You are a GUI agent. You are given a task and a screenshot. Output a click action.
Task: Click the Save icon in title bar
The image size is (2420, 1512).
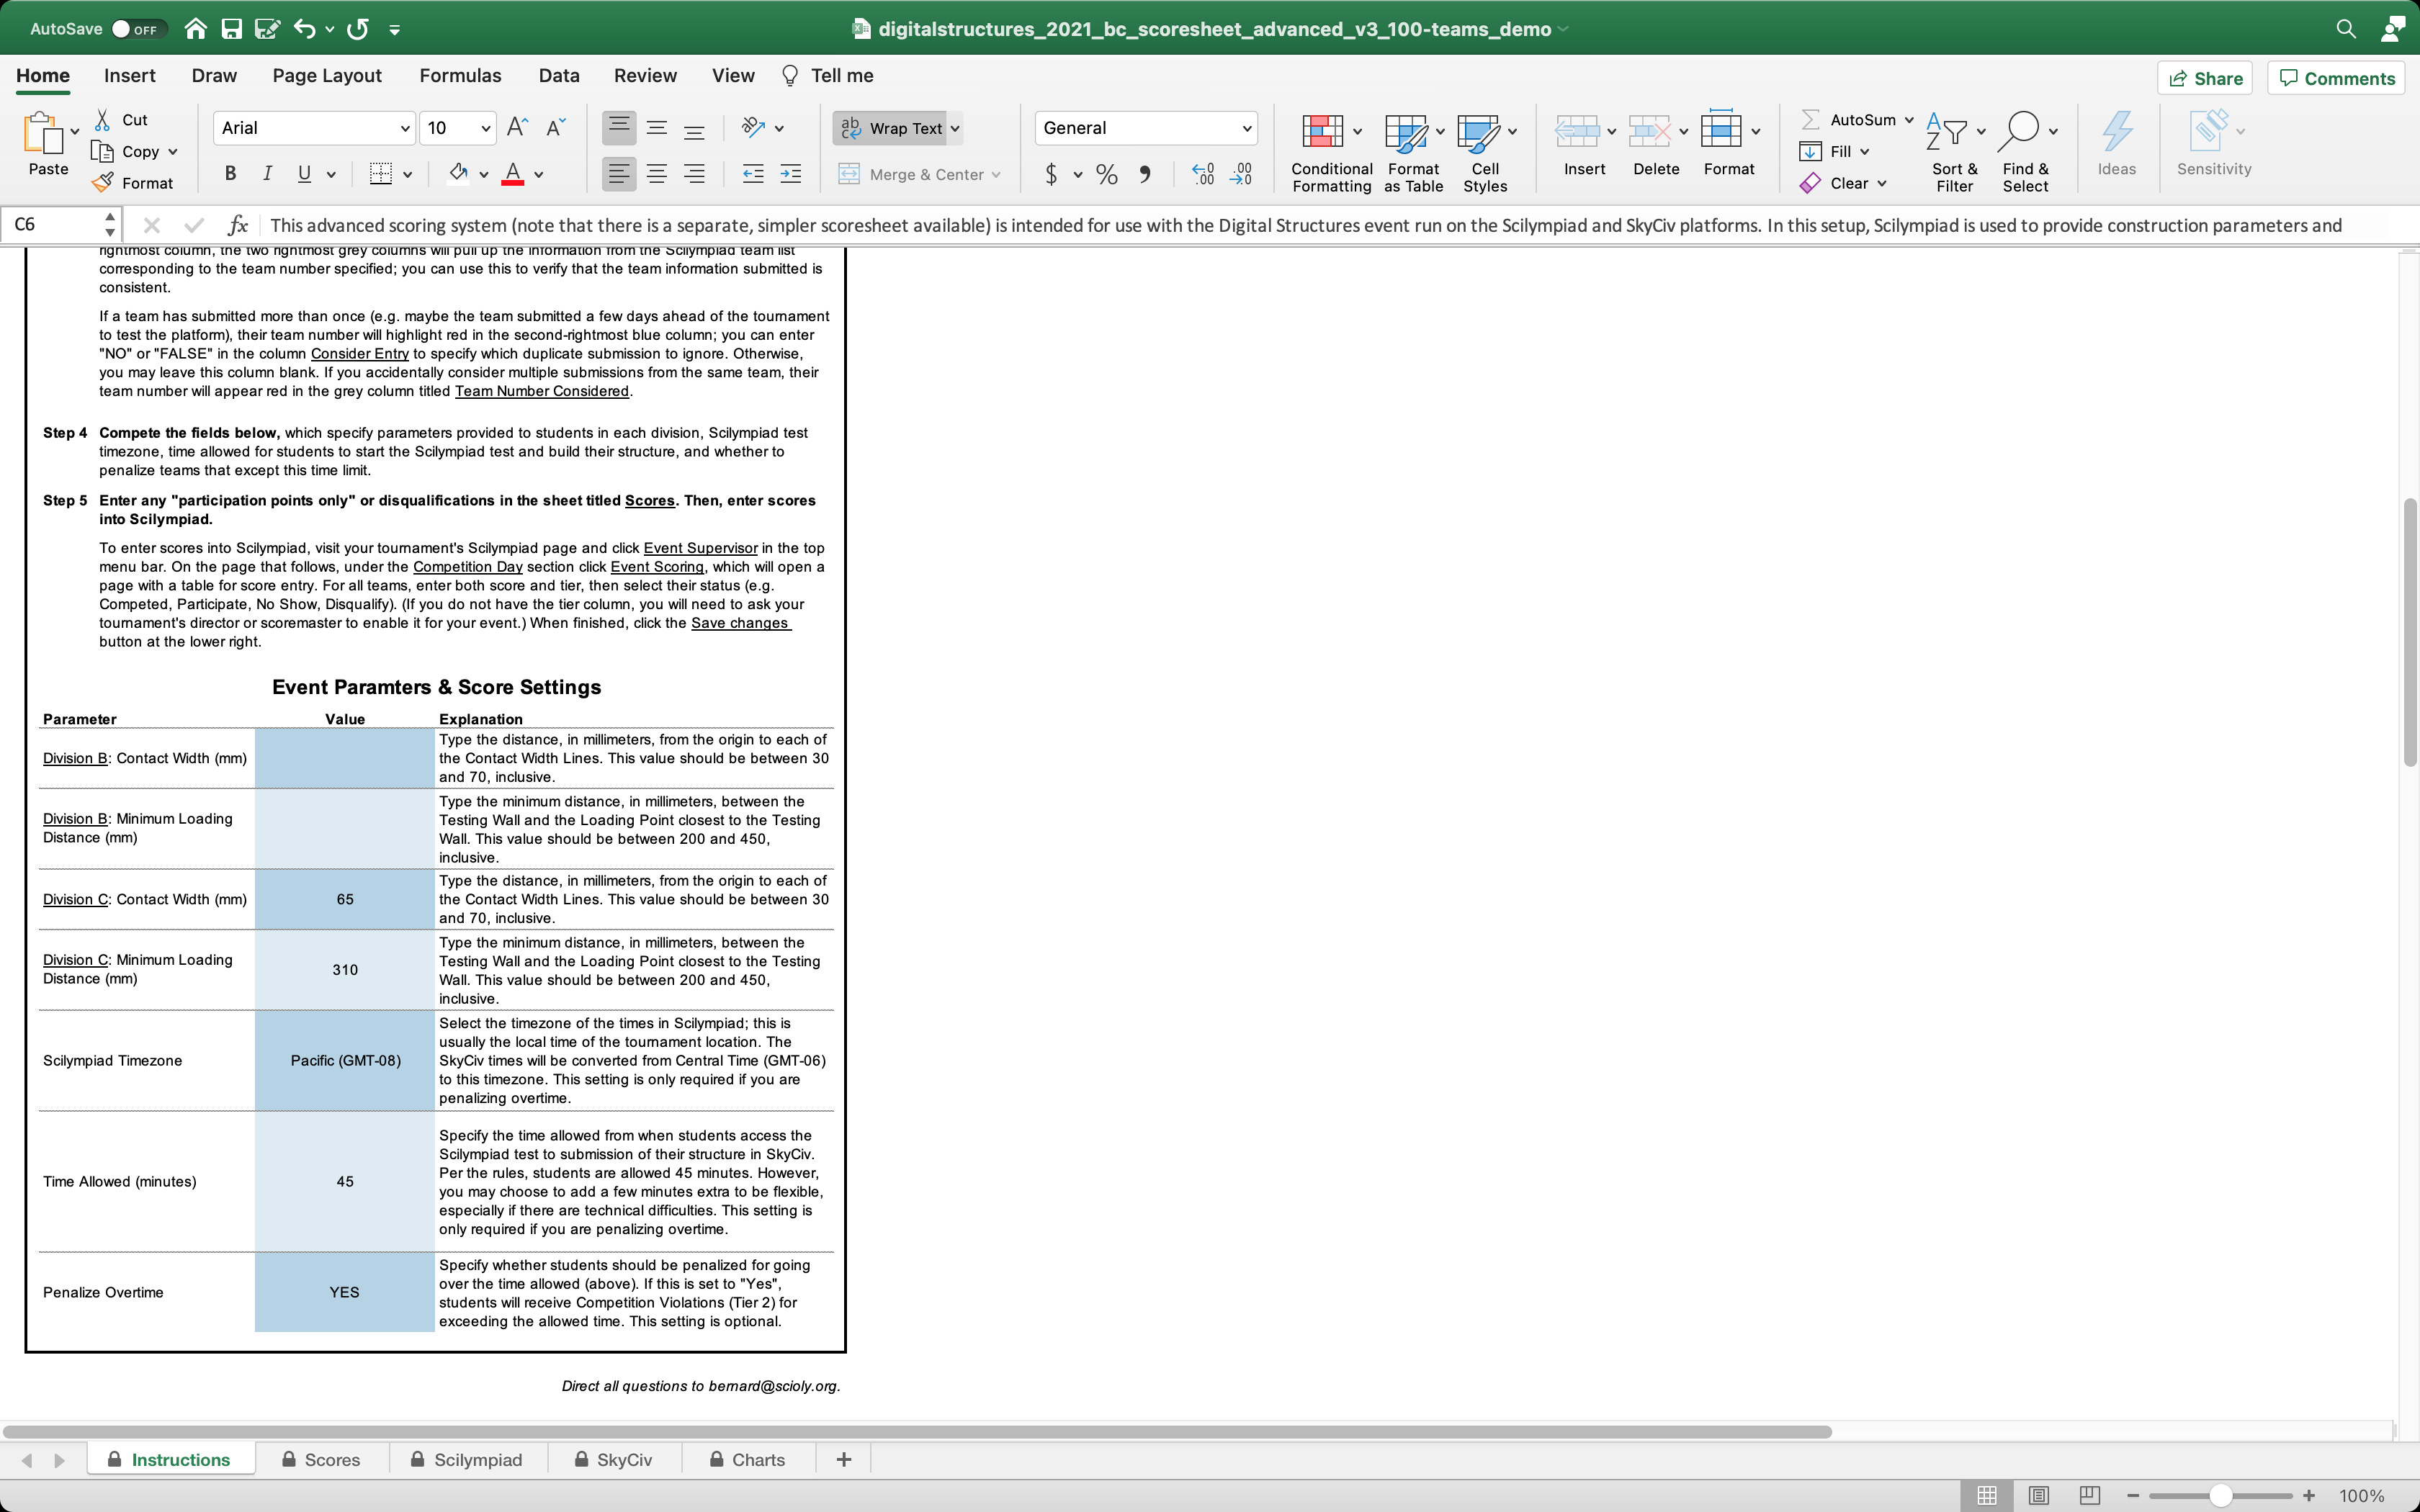click(x=232, y=29)
